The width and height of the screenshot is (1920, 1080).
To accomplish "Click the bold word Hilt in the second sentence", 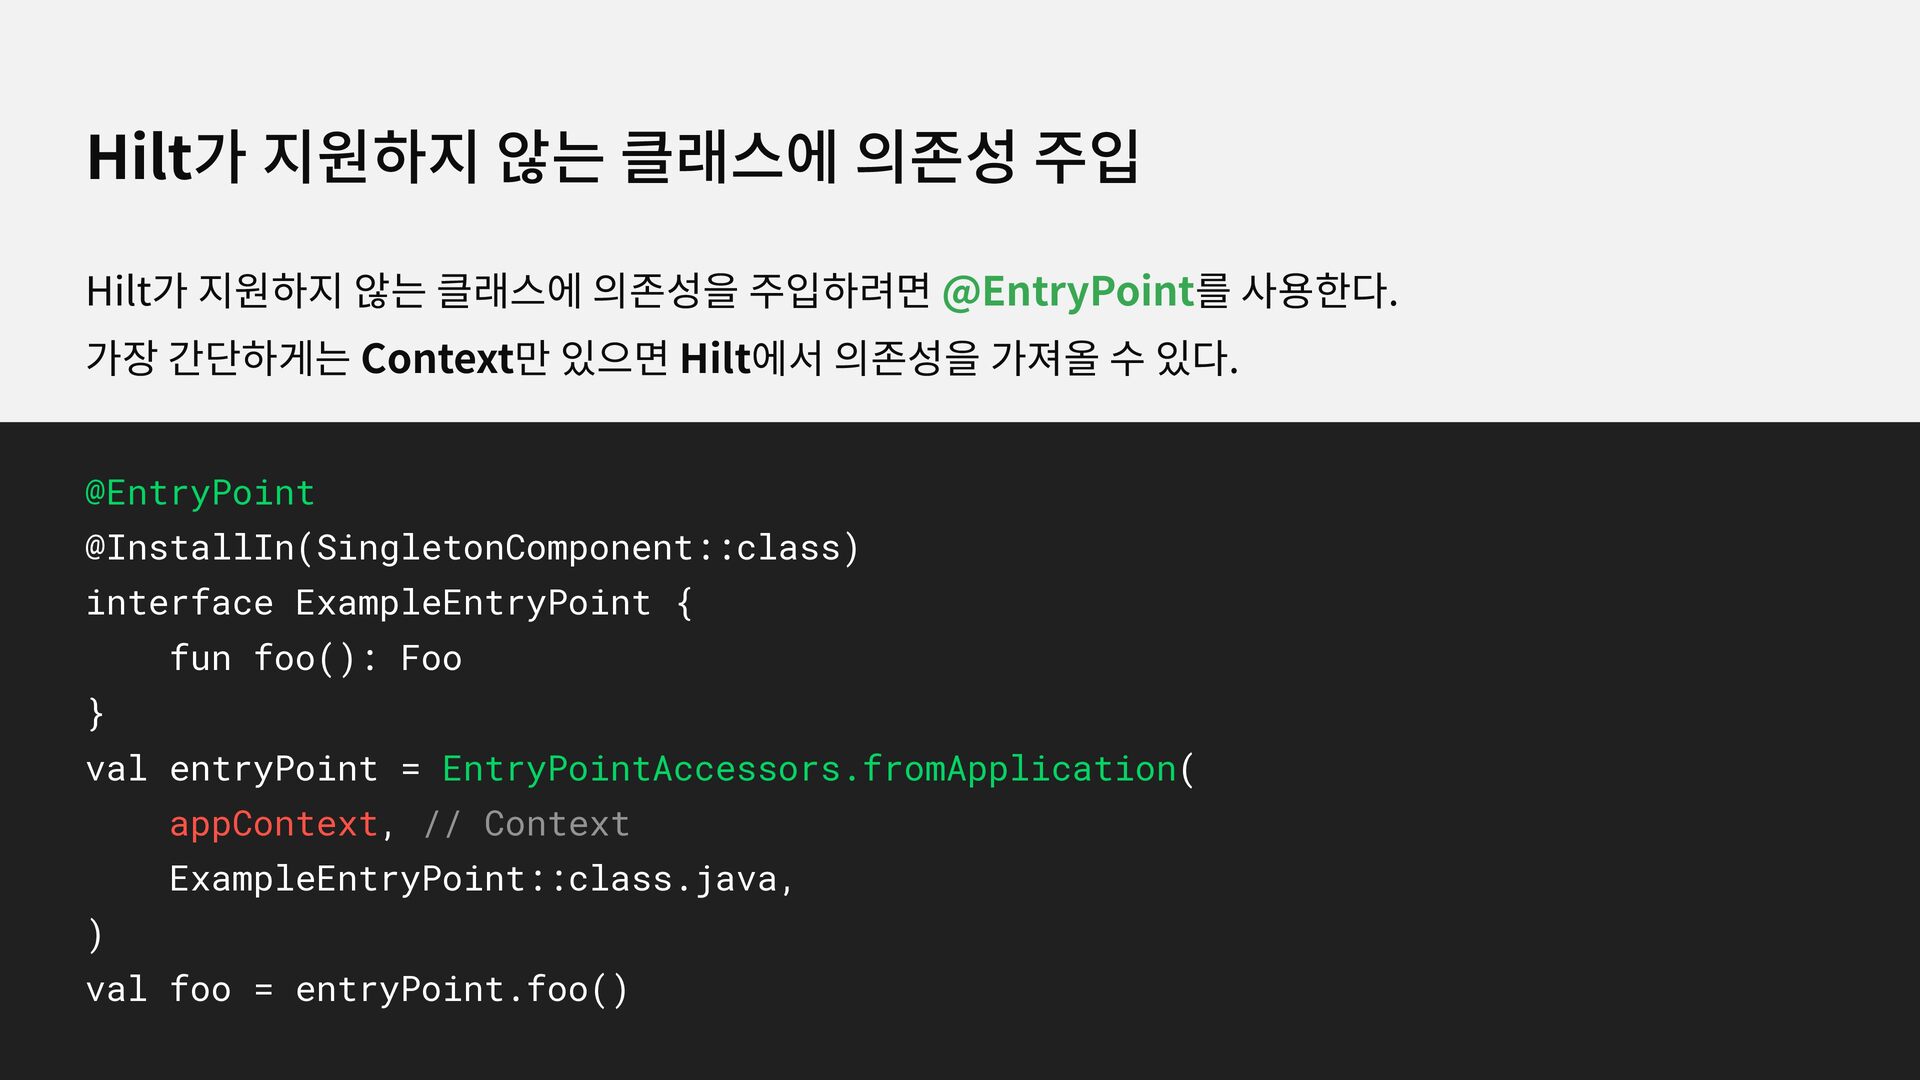I will tap(714, 359).
